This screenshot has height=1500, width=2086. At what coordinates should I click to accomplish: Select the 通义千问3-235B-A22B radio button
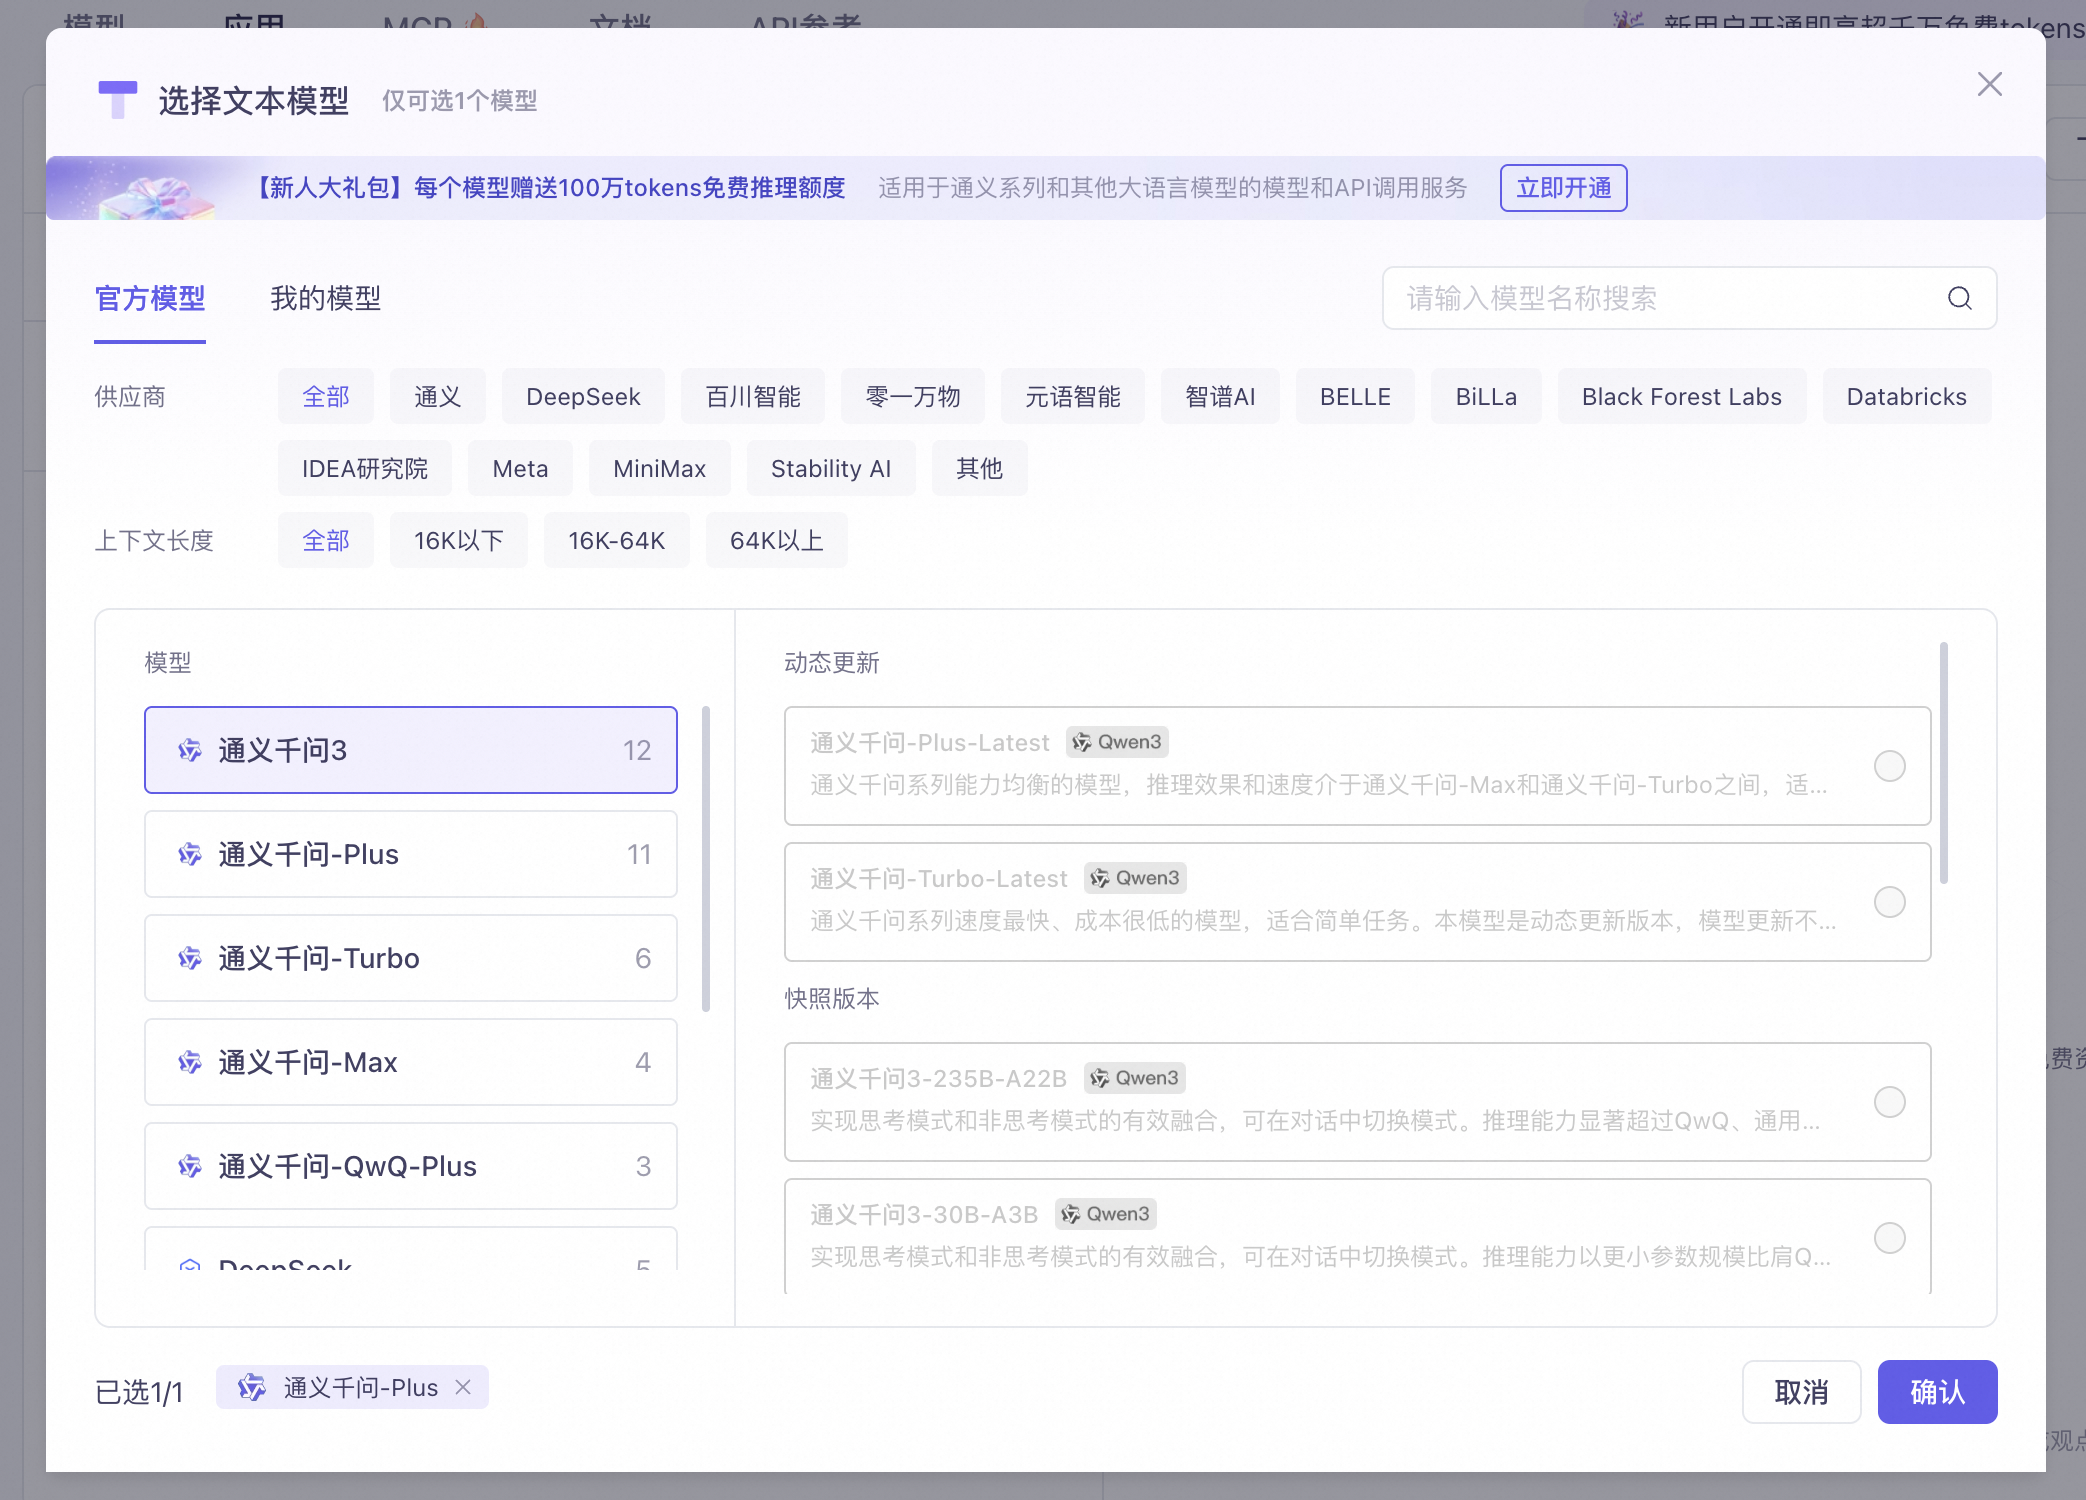click(1889, 1102)
